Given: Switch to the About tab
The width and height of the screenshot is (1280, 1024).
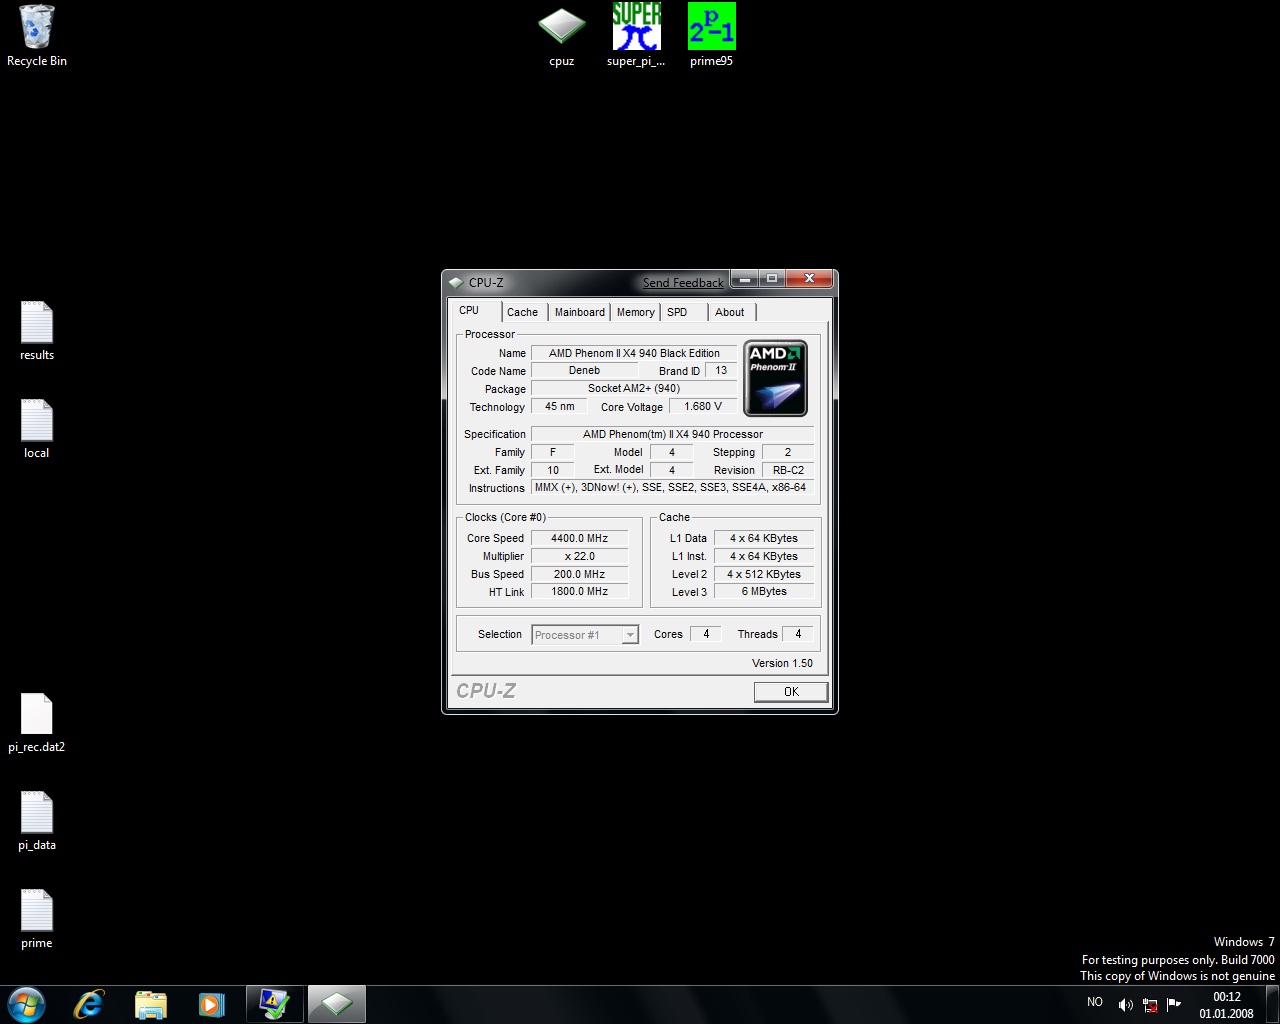Looking at the screenshot, I should [x=730, y=312].
